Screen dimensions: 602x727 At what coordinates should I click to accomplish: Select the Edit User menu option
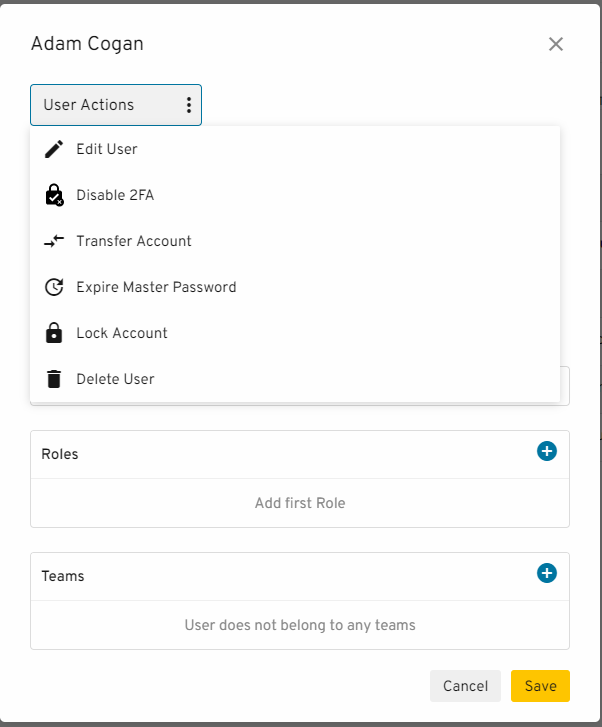107,149
